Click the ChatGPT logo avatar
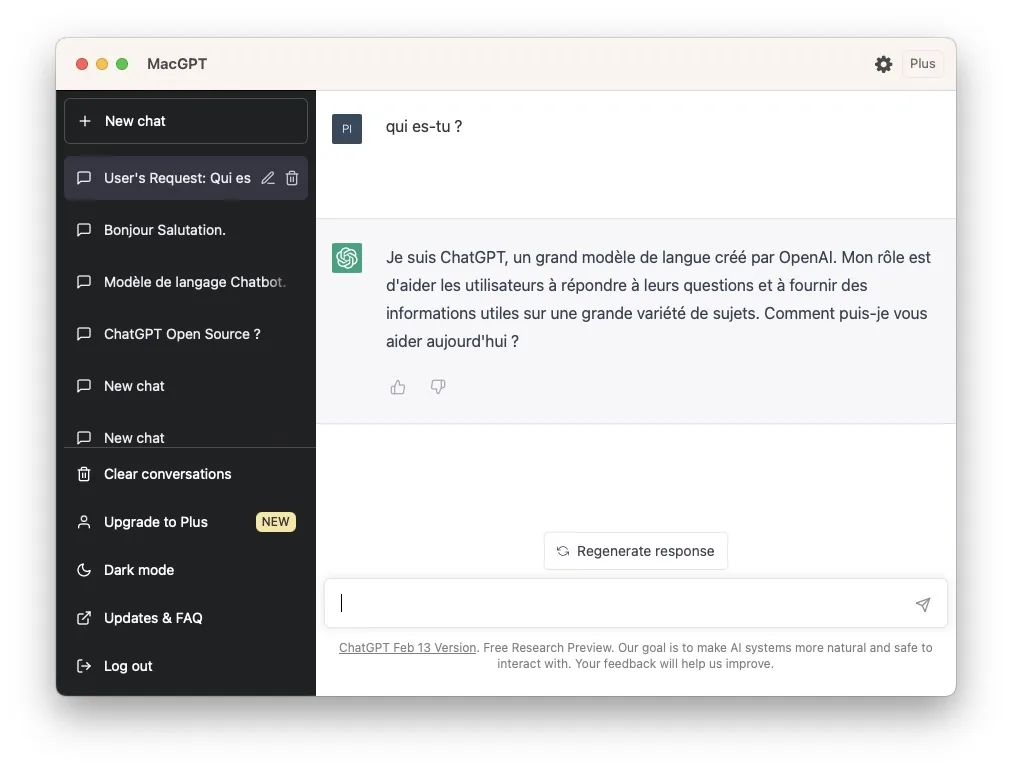This screenshot has height=770, width=1012. (x=347, y=258)
